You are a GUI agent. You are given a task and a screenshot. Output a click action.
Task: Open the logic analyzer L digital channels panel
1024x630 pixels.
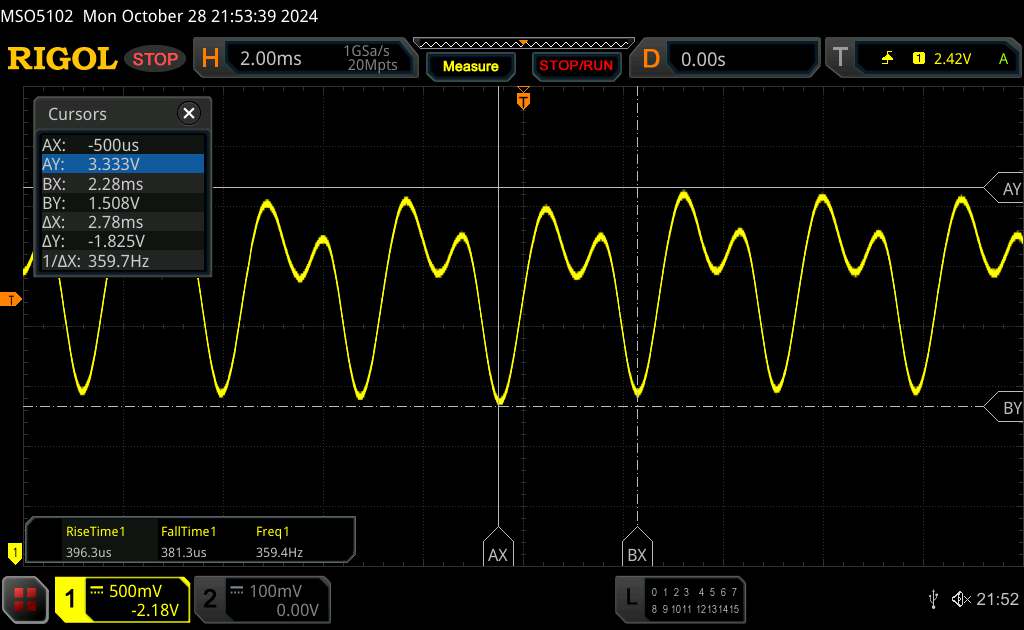coord(682,598)
